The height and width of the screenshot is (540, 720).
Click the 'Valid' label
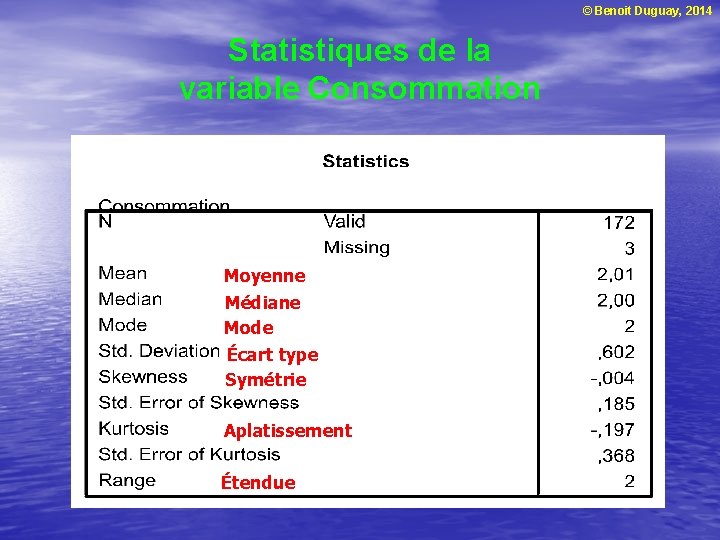tap(344, 221)
